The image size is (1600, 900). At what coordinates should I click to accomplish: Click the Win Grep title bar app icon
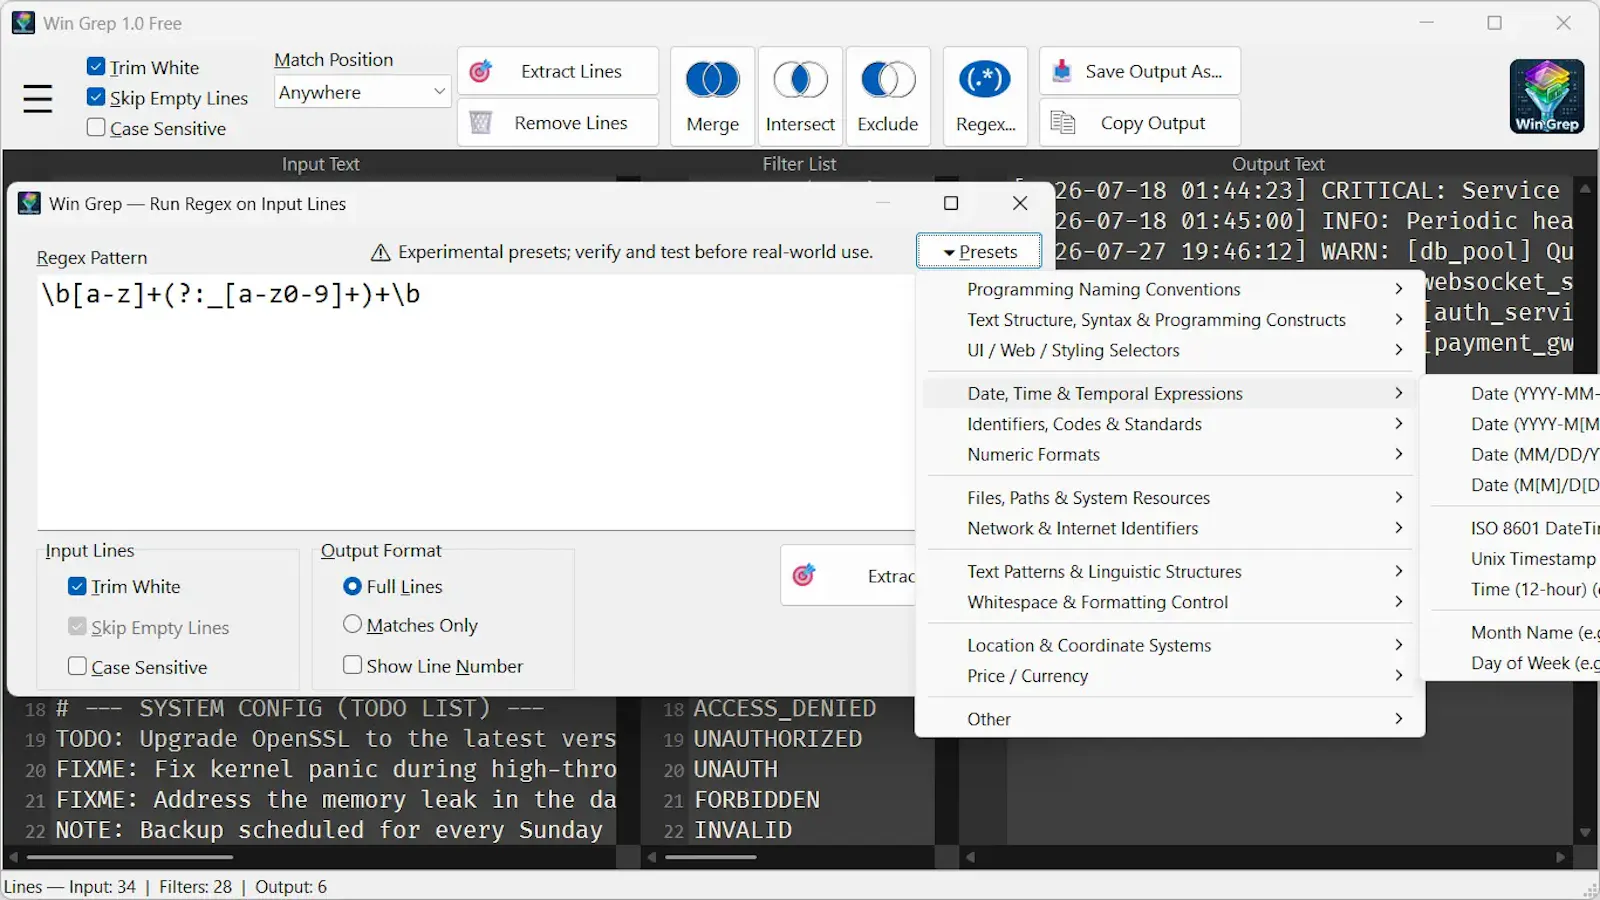point(23,22)
